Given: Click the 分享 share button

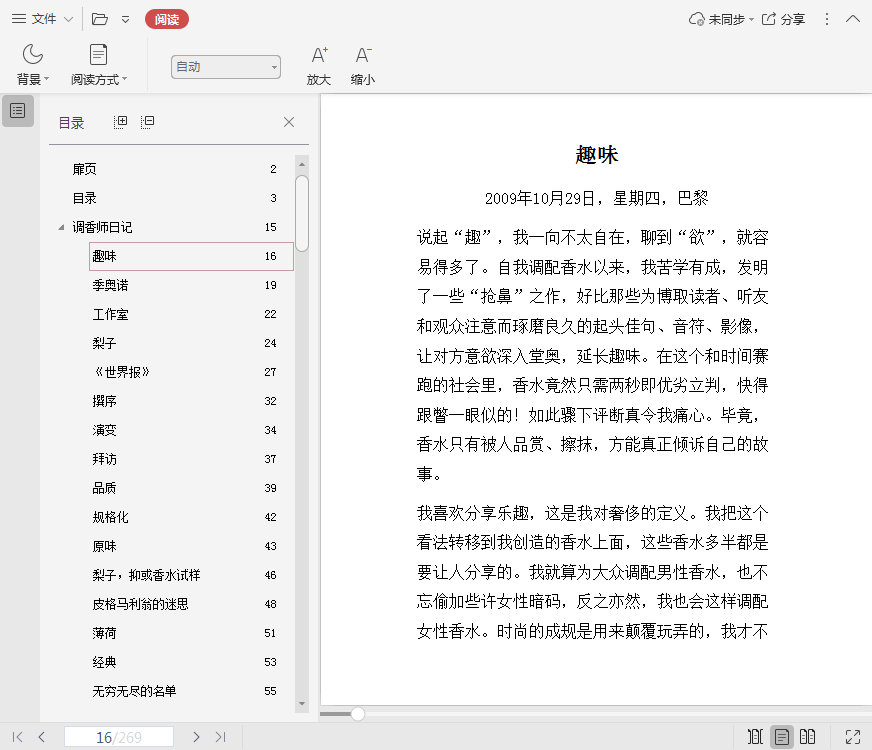Looking at the screenshot, I should [783, 19].
